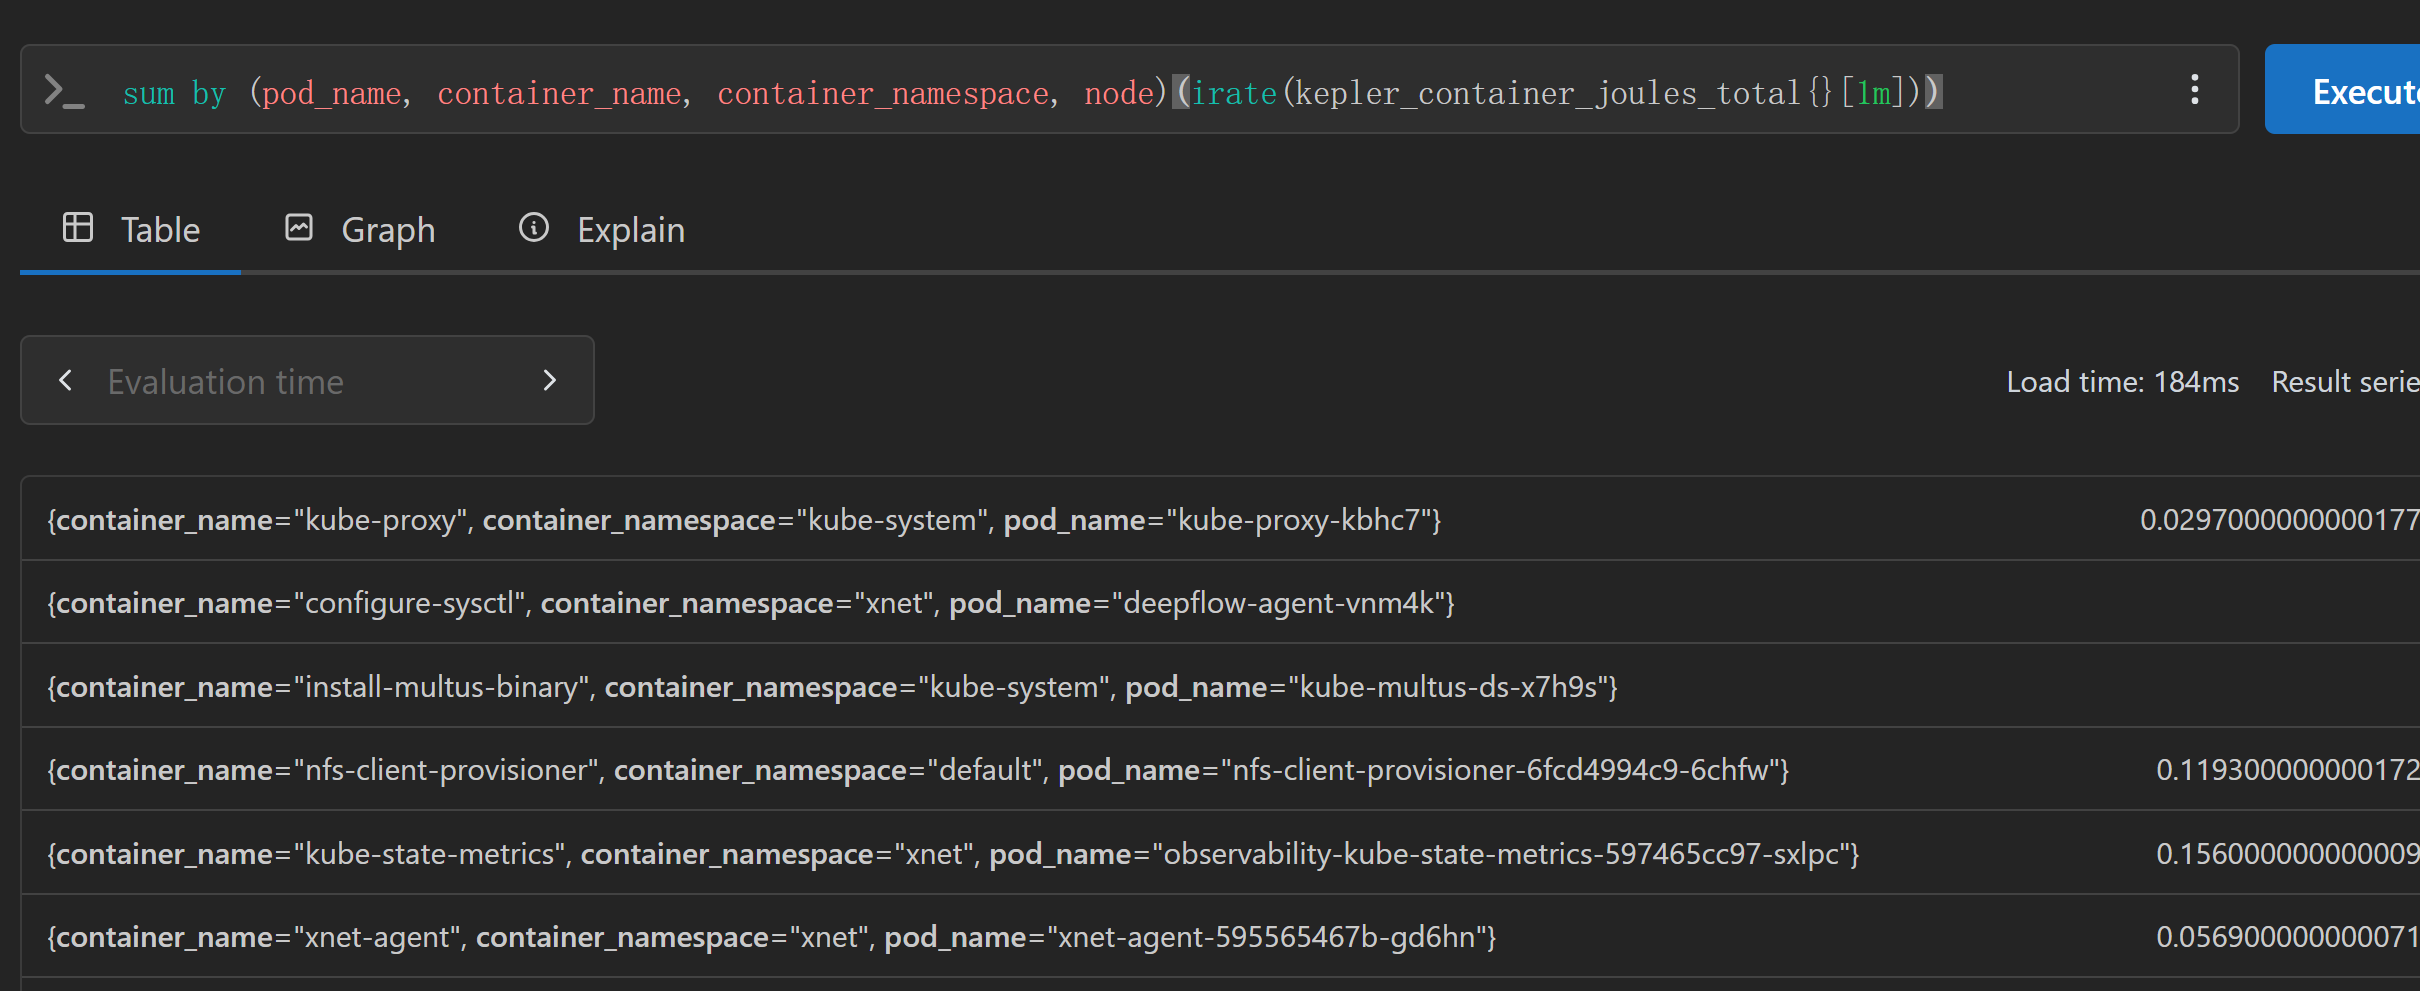This screenshot has height=991, width=2420.
Task: Step evaluation time backward with left chevron
Action: point(66,380)
